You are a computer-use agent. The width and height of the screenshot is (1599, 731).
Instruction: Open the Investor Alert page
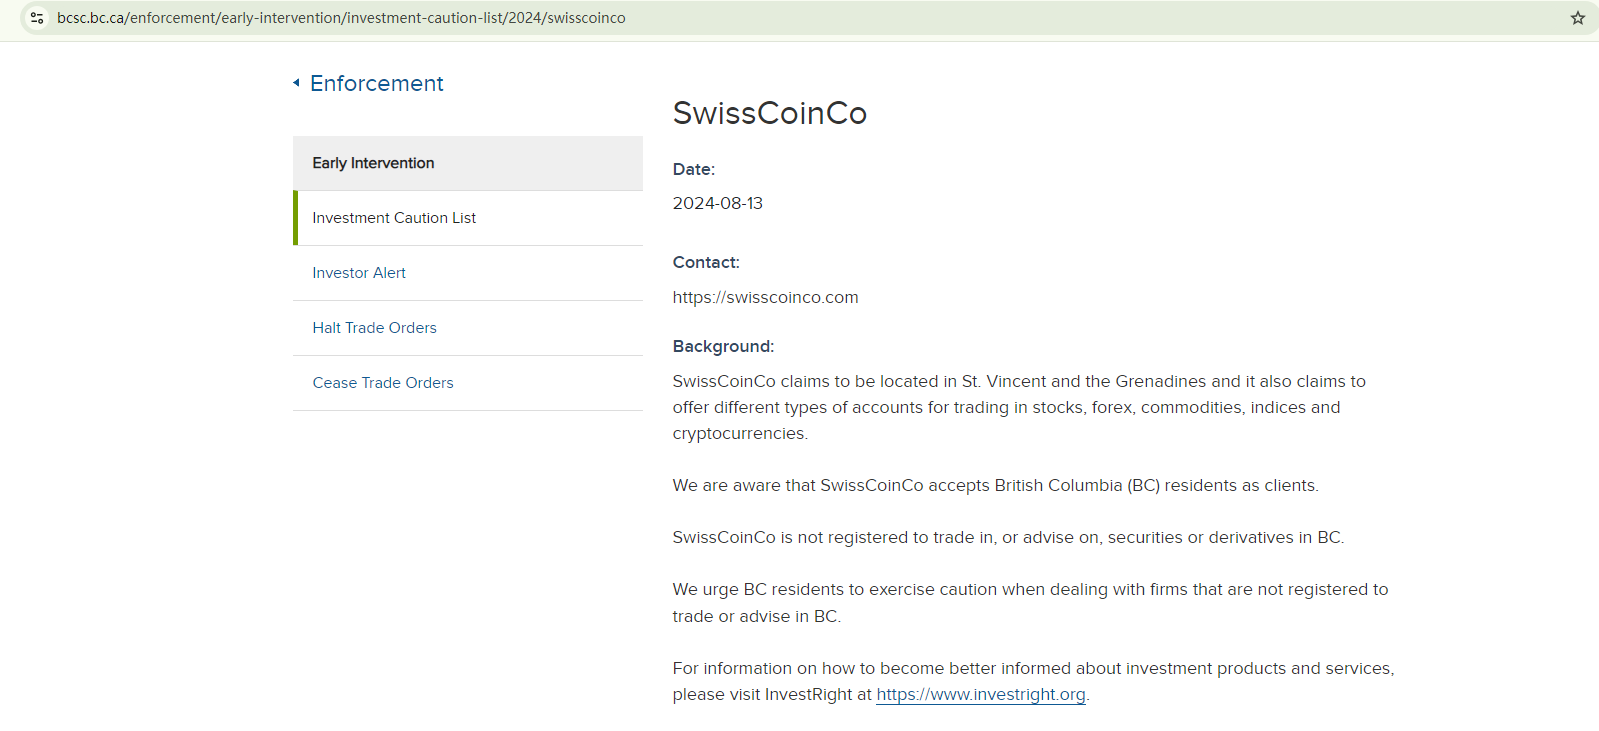[359, 273]
